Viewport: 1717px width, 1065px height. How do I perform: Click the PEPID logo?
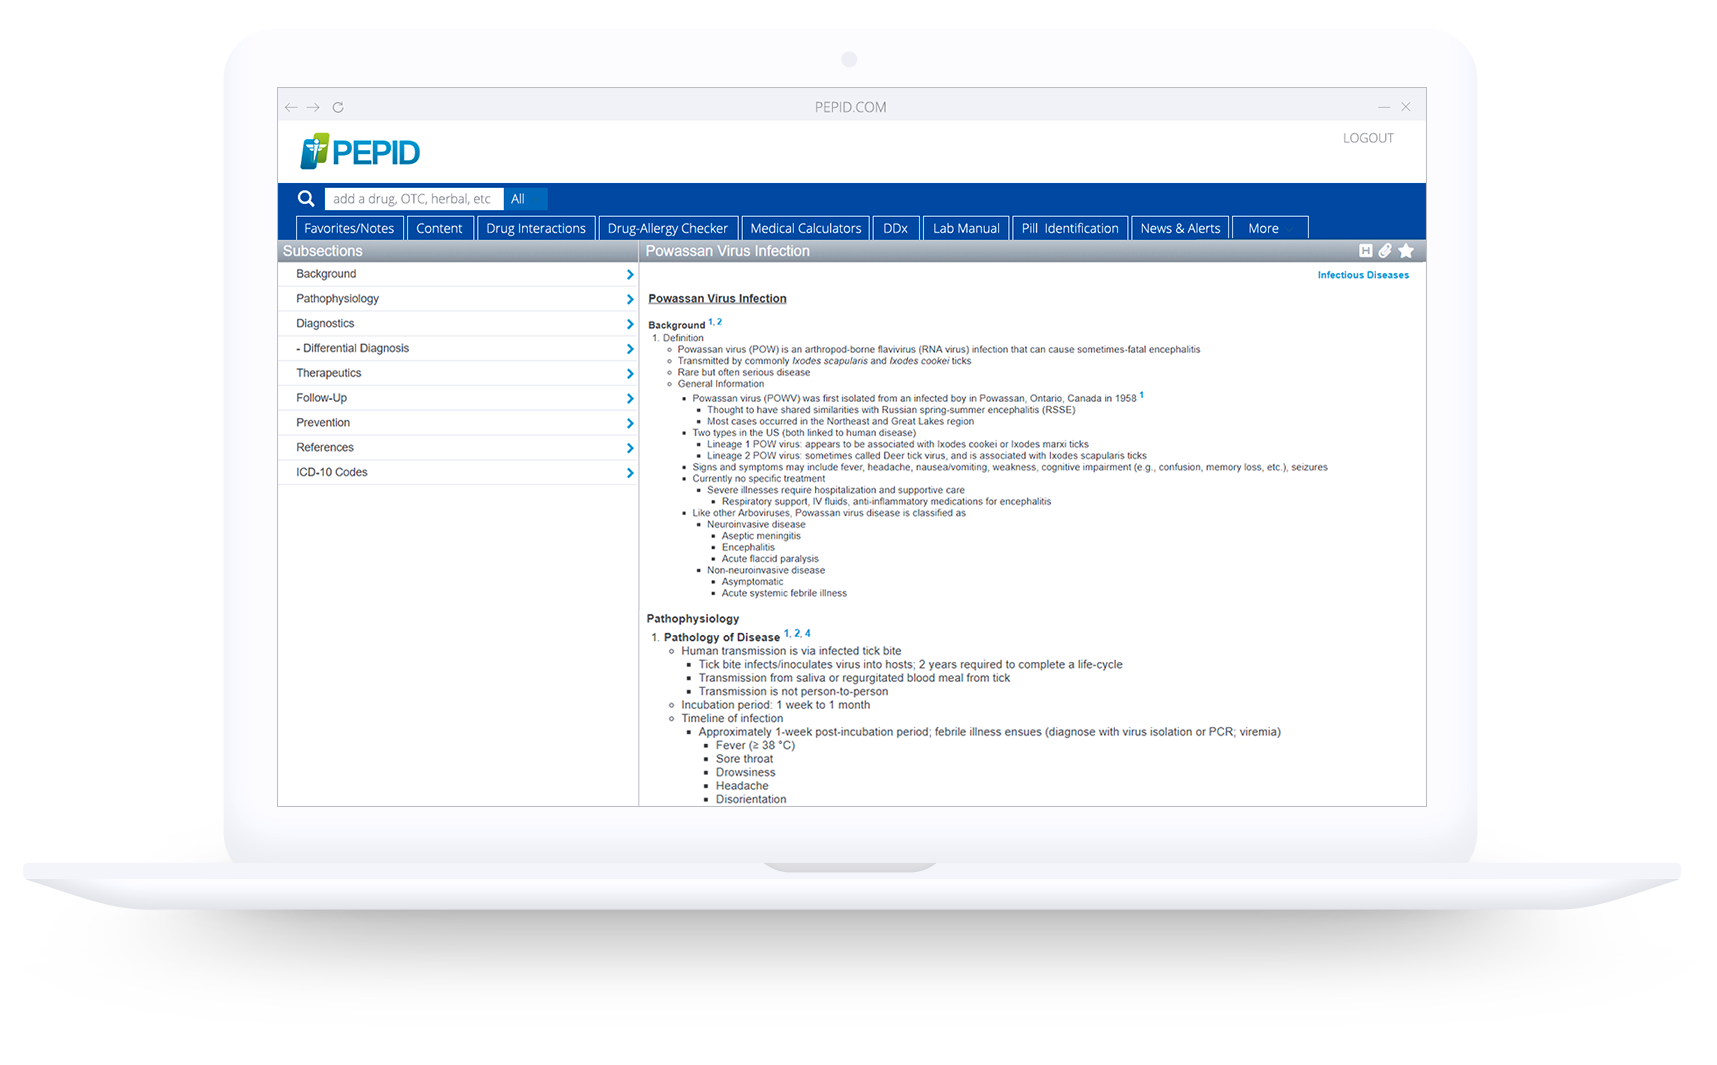tap(359, 151)
